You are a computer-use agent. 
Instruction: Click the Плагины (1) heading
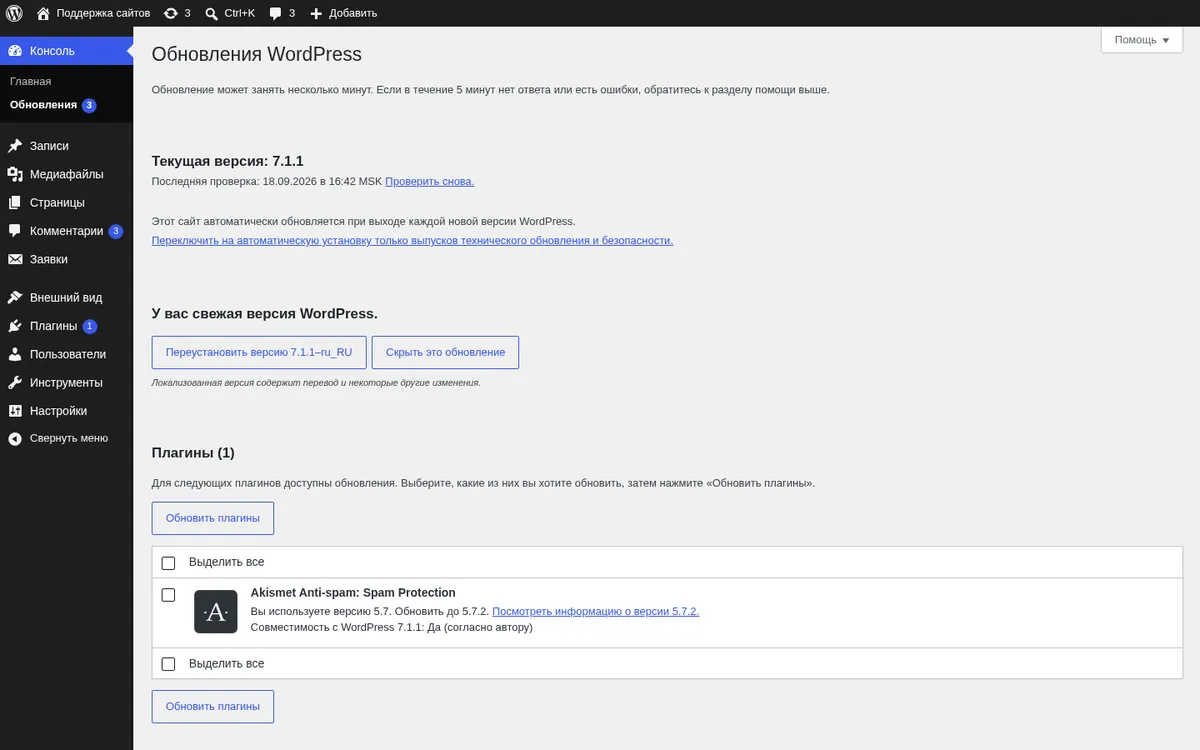pos(193,453)
